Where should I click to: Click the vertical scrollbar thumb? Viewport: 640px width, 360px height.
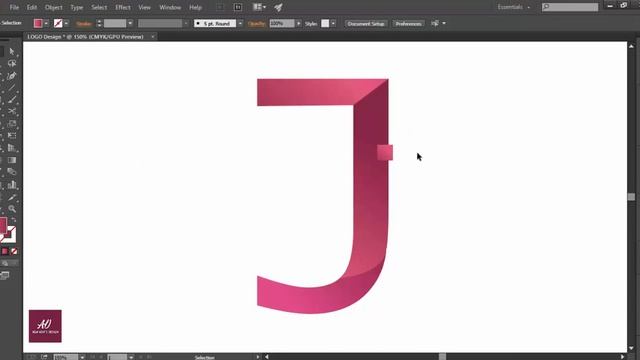(631, 197)
